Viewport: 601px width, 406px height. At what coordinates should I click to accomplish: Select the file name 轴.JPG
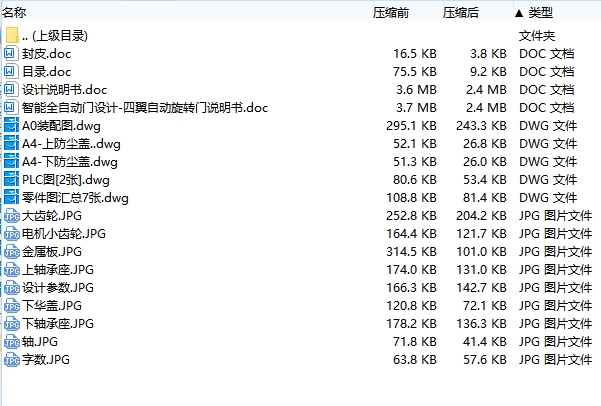[40, 342]
